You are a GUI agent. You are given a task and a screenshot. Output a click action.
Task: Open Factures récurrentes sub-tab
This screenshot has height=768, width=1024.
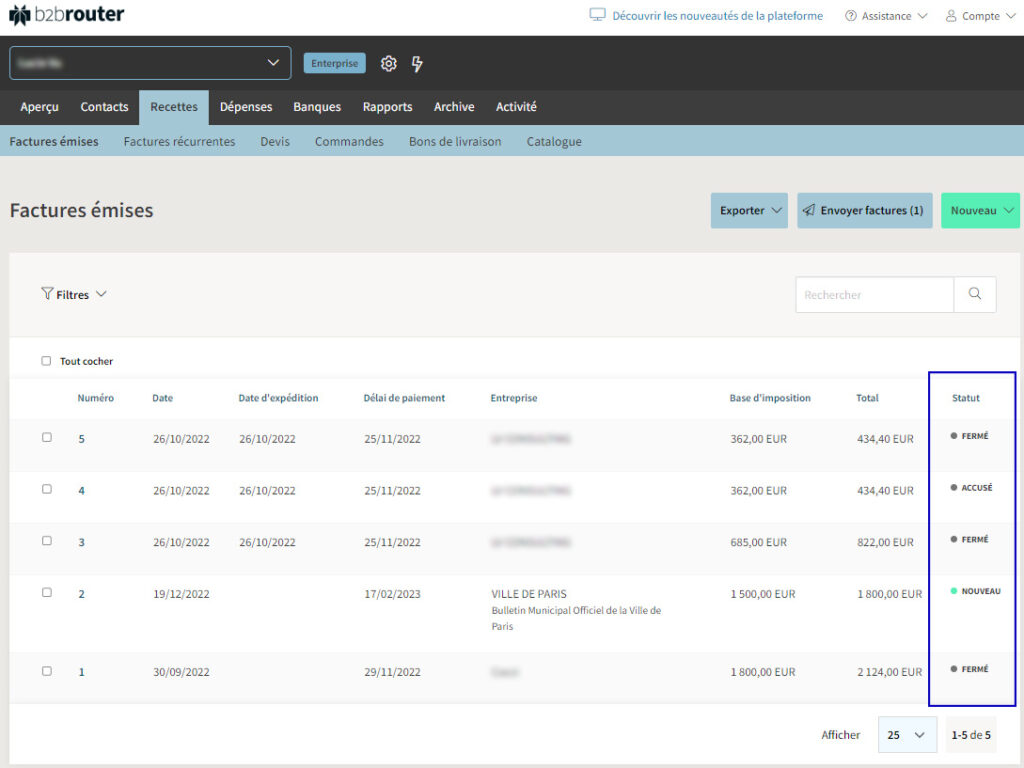click(x=179, y=141)
